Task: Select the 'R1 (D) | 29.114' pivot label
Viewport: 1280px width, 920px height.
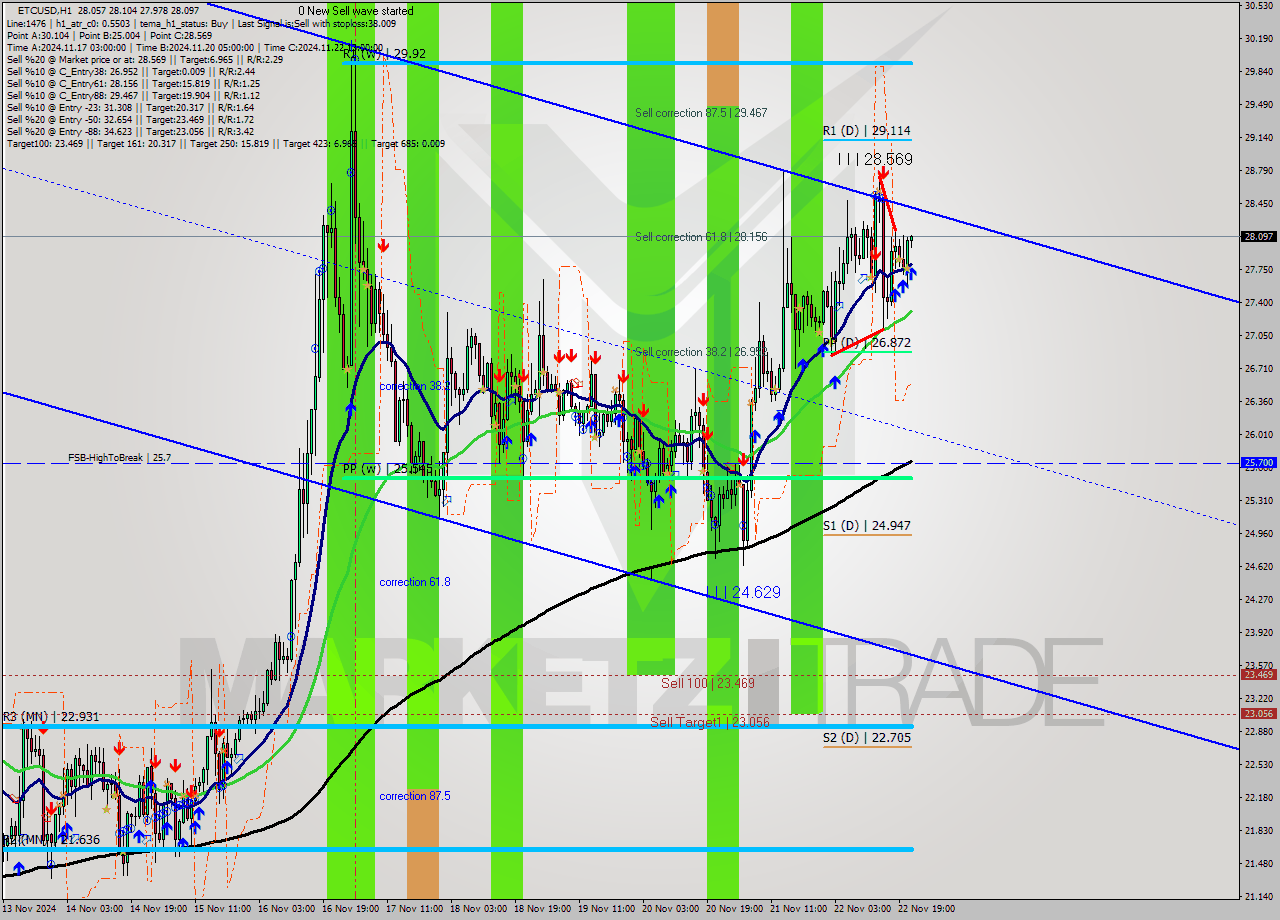Action: pyautogui.click(x=867, y=131)
